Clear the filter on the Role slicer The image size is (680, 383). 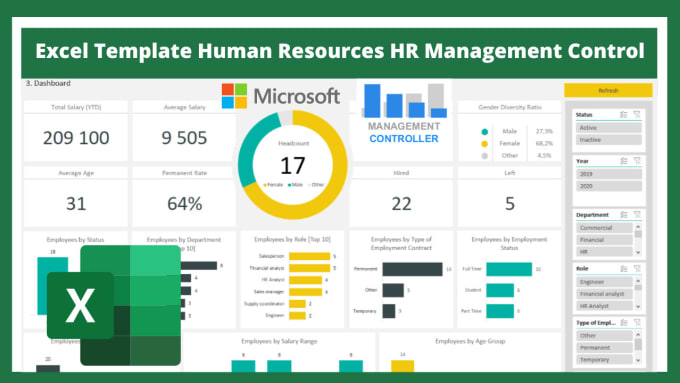coord(637,269)
